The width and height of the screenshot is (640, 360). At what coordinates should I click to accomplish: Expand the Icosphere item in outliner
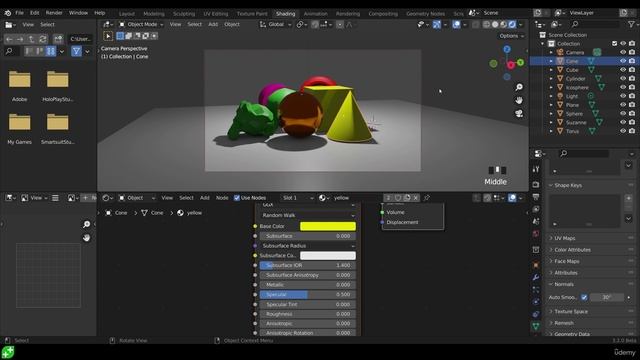coord(551,87)
